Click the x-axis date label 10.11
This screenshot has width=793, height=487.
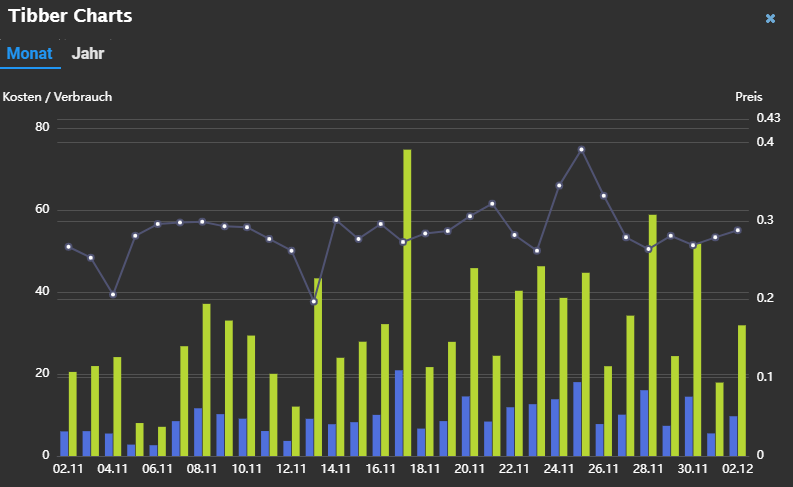(x=247, y=469)
